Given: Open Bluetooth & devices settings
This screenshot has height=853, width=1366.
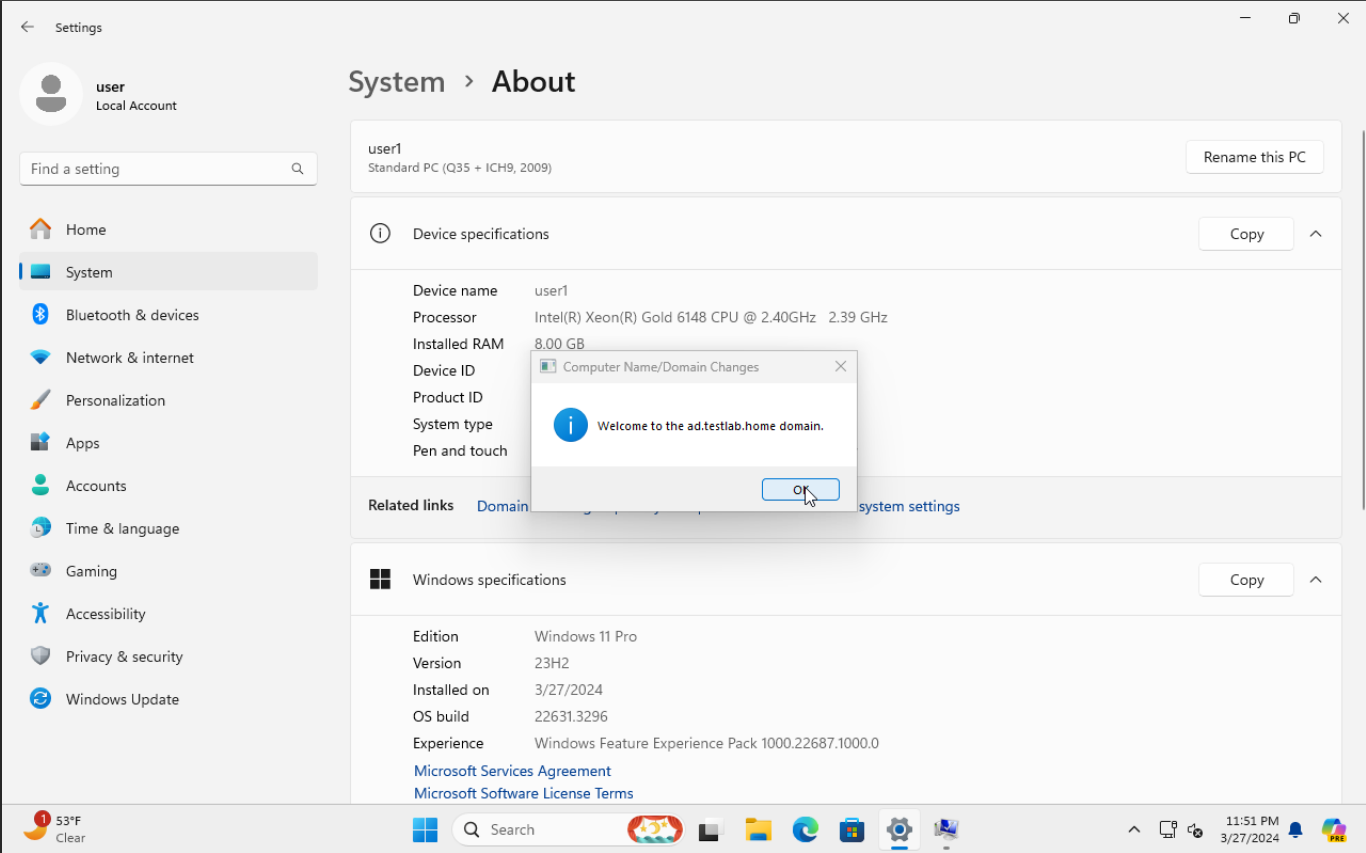Looking at the screenshot, I should [168, 315].
